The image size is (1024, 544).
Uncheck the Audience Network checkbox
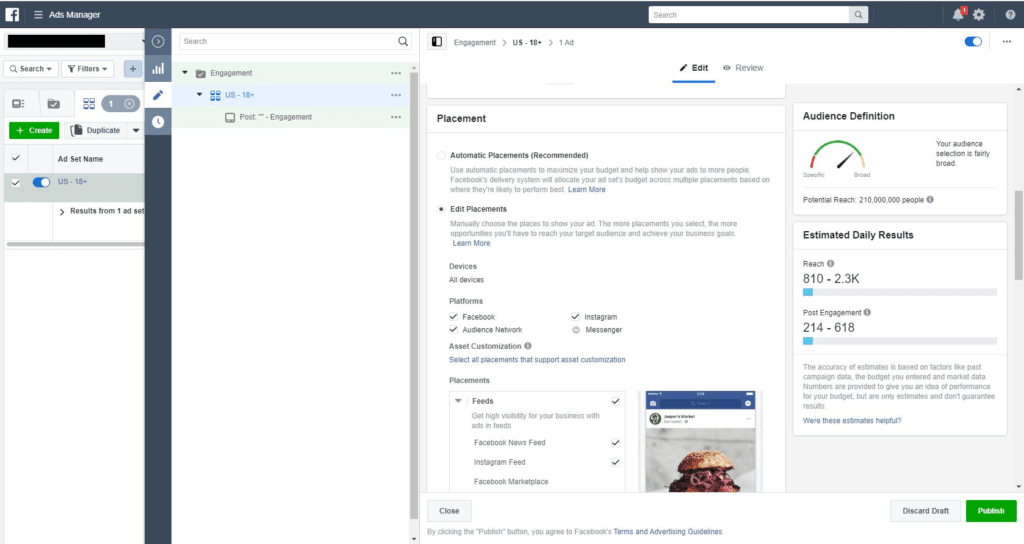click(x=453, y=330)
